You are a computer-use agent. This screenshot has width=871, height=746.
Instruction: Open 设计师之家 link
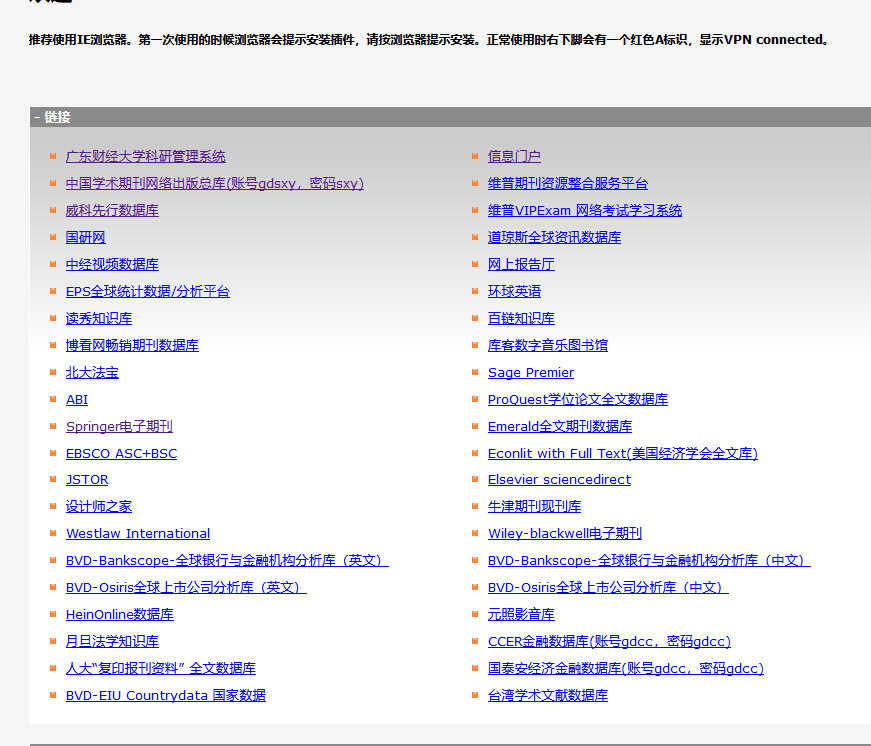[x=99, y=507]
